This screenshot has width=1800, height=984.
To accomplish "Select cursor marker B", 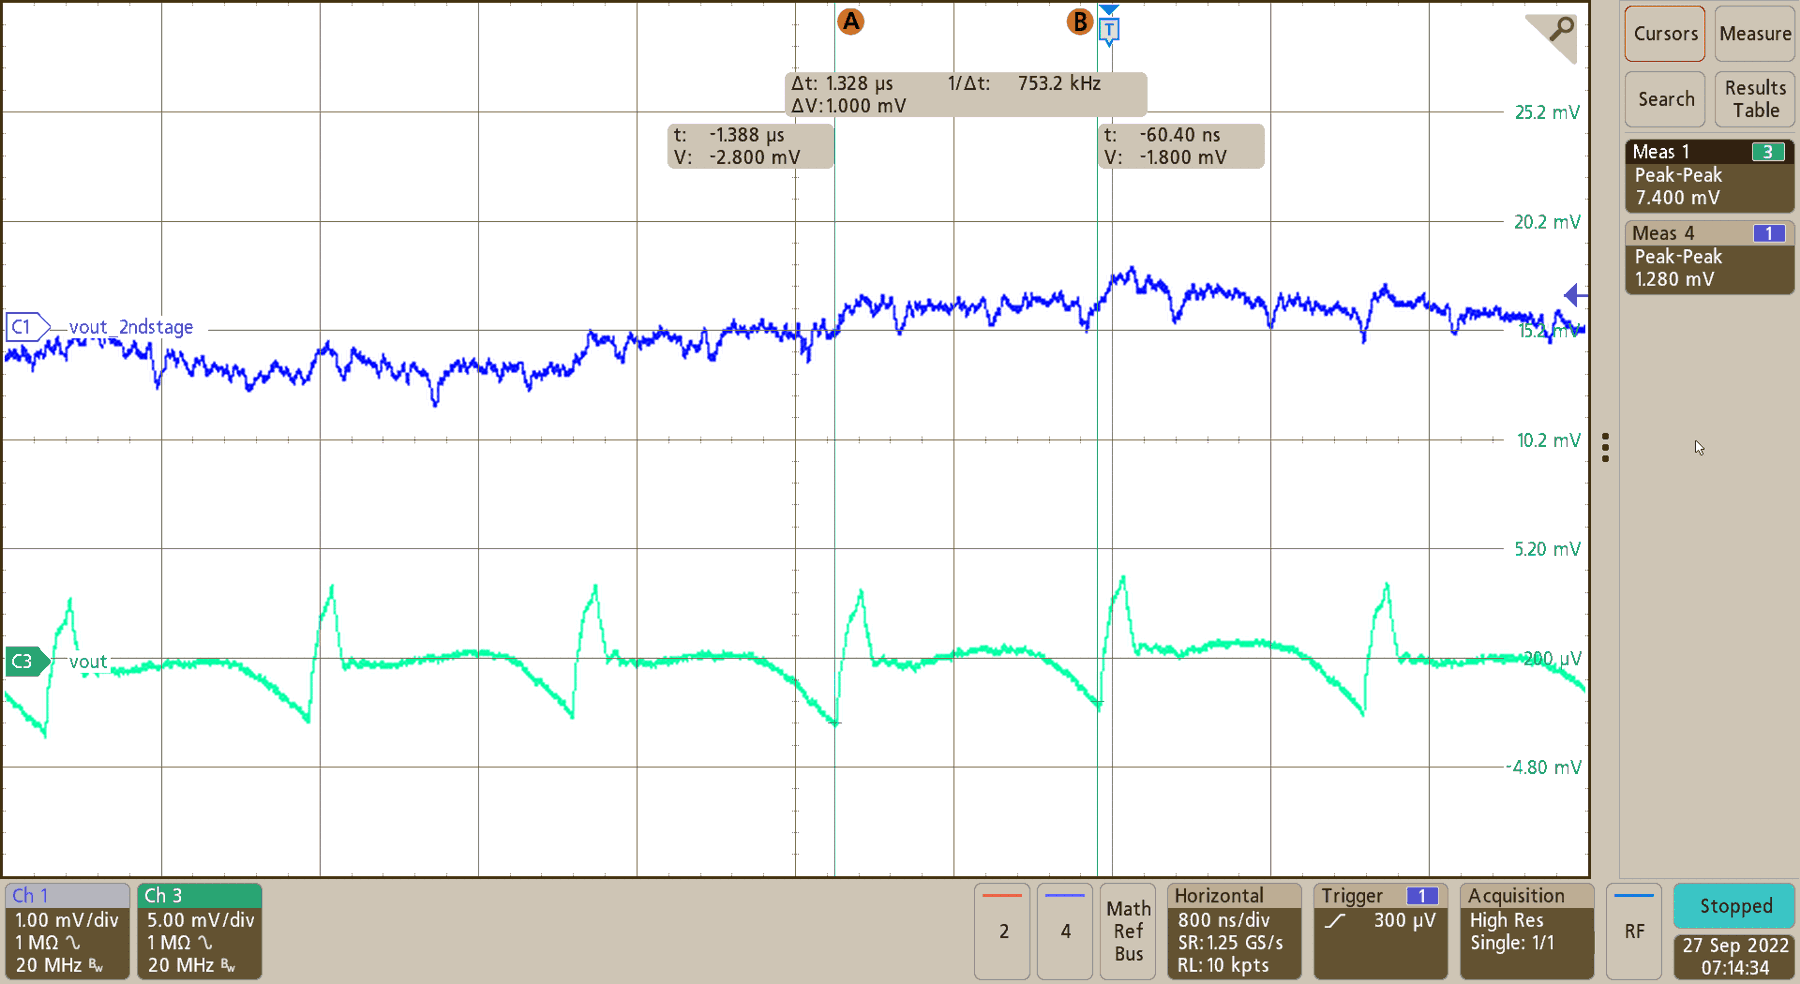I will click(x=1080, y=20).
